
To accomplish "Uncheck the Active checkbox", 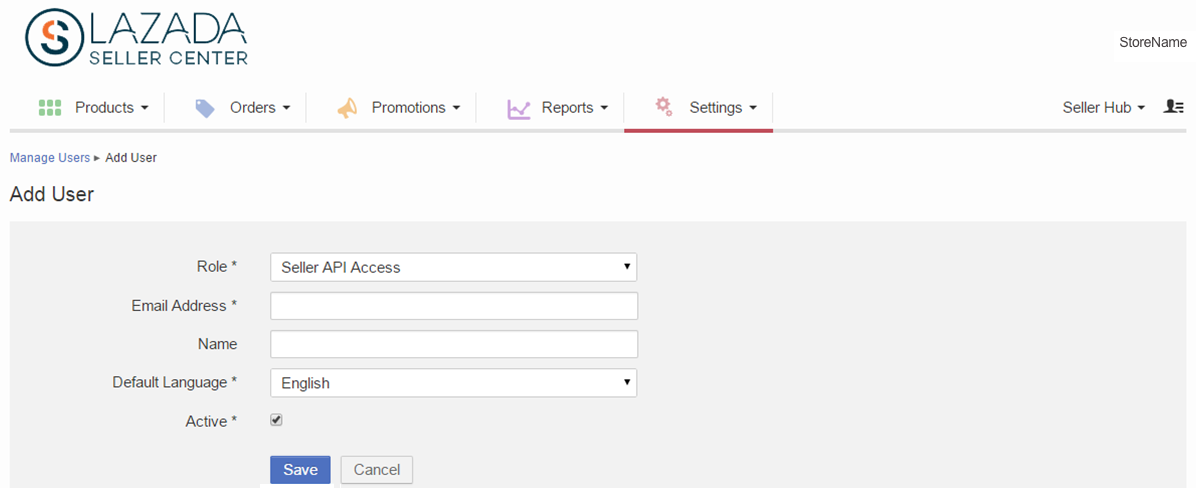I will [x=276, y=420].
